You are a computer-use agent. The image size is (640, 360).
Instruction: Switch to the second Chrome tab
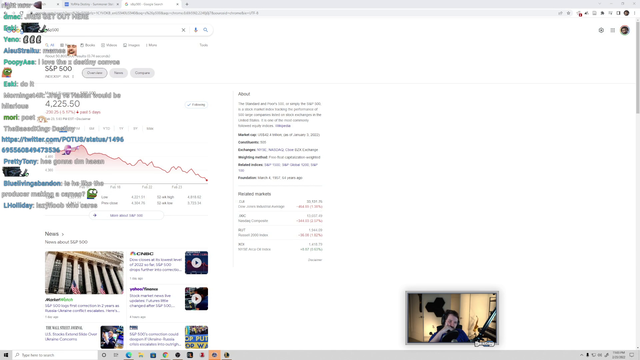coord(91,4)
